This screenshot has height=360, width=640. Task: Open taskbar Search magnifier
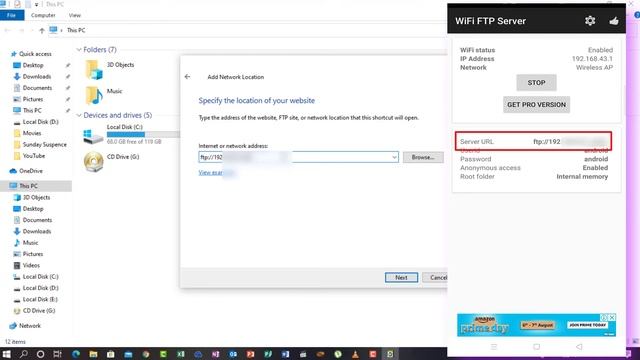24,354
